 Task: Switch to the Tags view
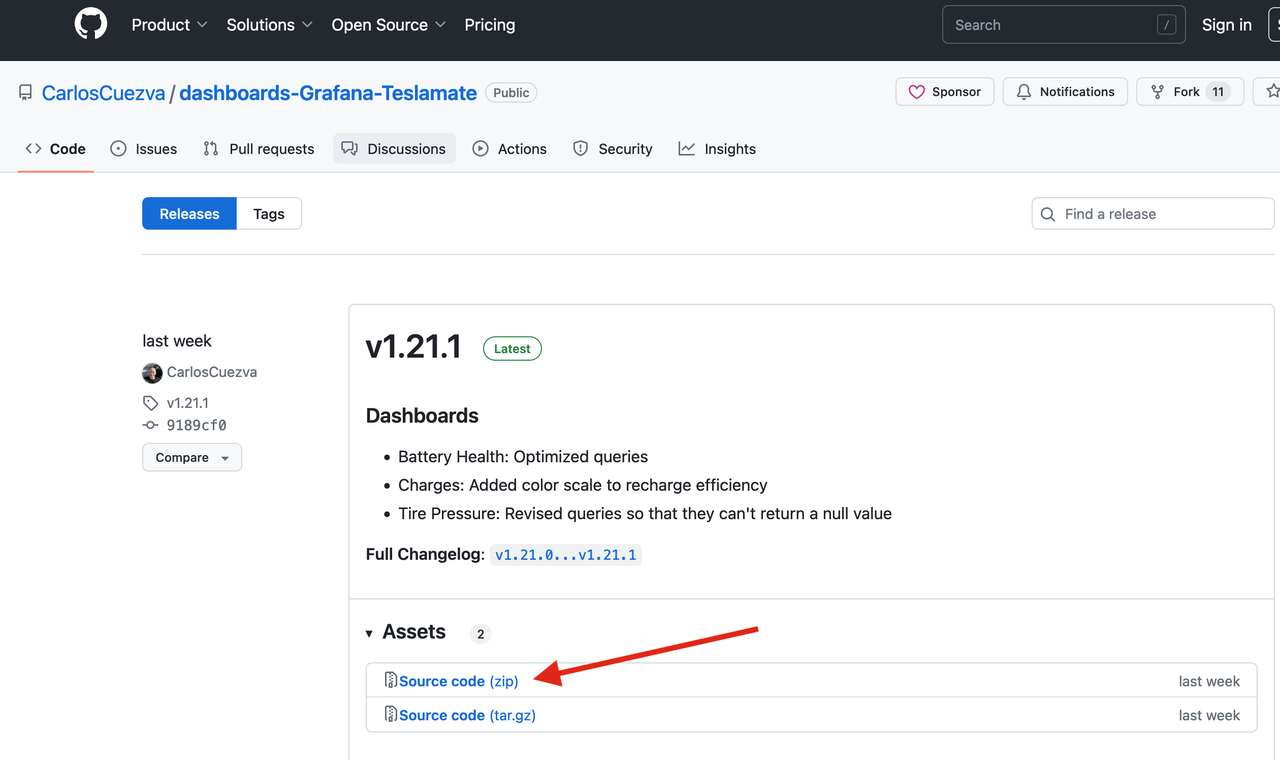269,214
